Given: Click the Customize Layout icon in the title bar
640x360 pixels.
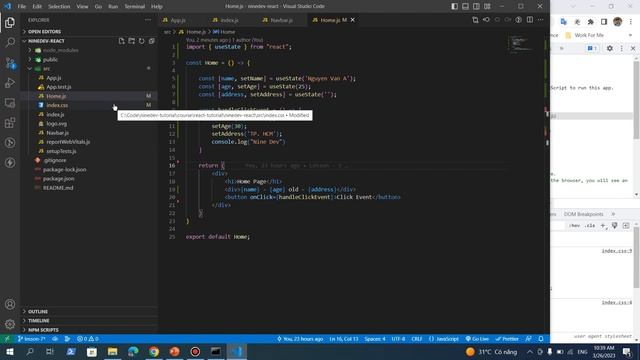Looking at the screenshot, I should pos(487,6).
